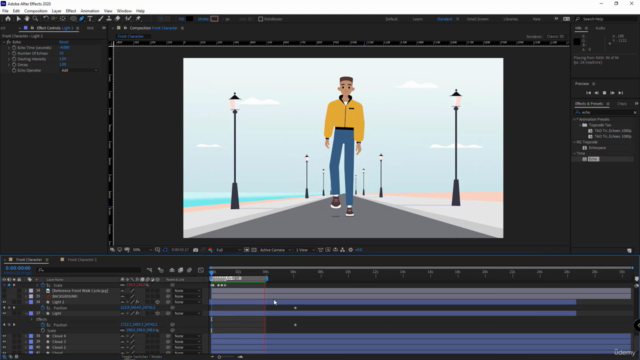Switch to the Audio panel tab
The image size is (640, 360).
point(600,28)
